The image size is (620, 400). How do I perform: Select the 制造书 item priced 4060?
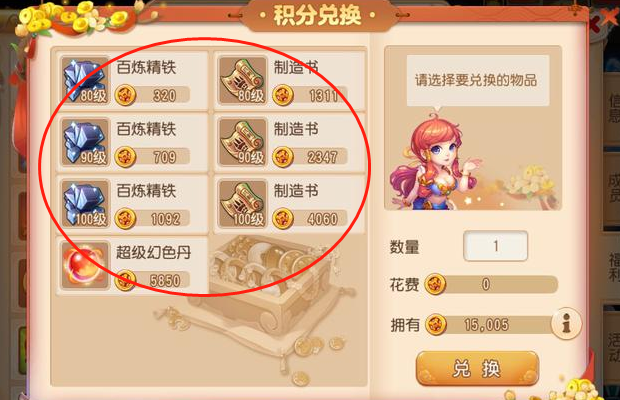tap(289, 204)
